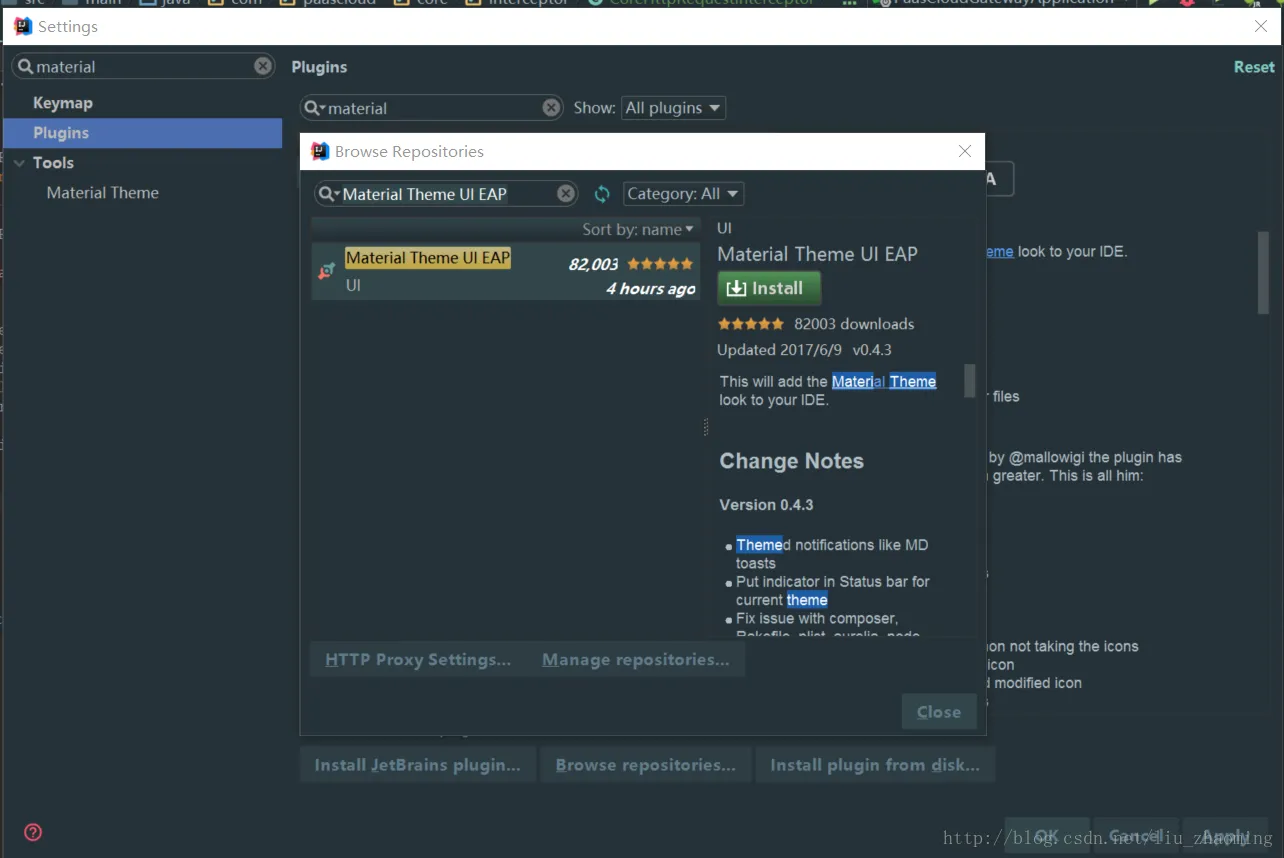Click the Reset link in Settings
Viewport: 1284px width, 858px height.
tap(1254, 67)
